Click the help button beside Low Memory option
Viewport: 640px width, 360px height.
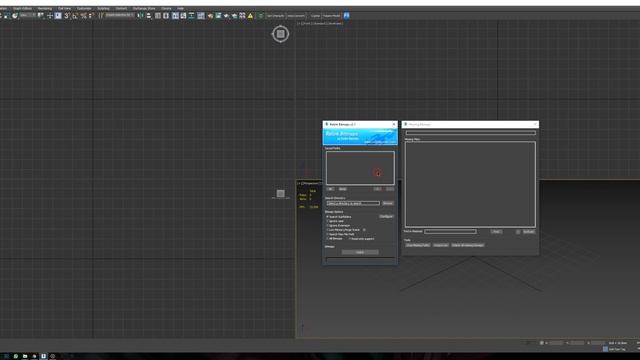click(364, 230)
